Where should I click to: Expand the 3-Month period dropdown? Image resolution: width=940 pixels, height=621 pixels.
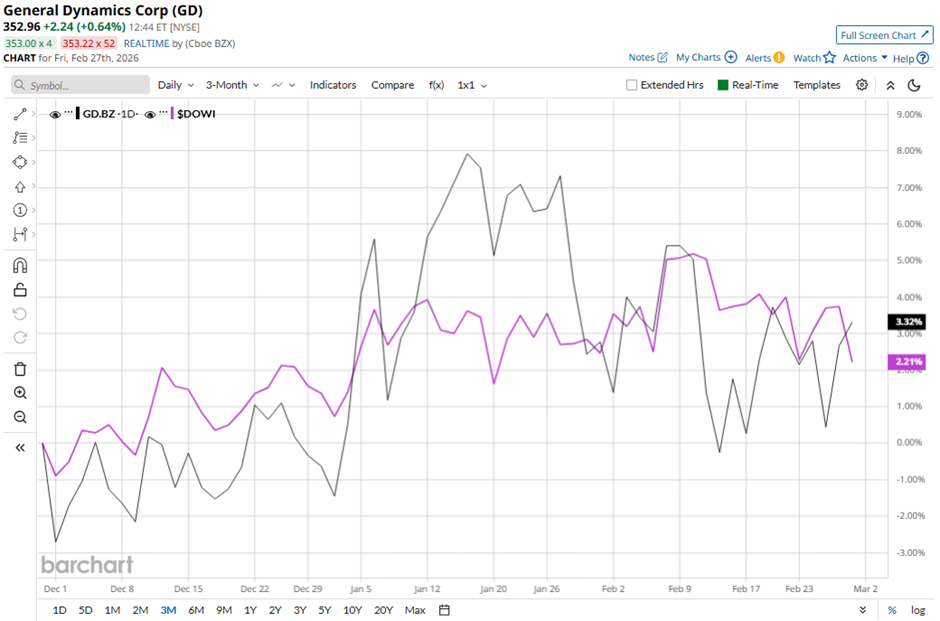(x=232, y=85)
